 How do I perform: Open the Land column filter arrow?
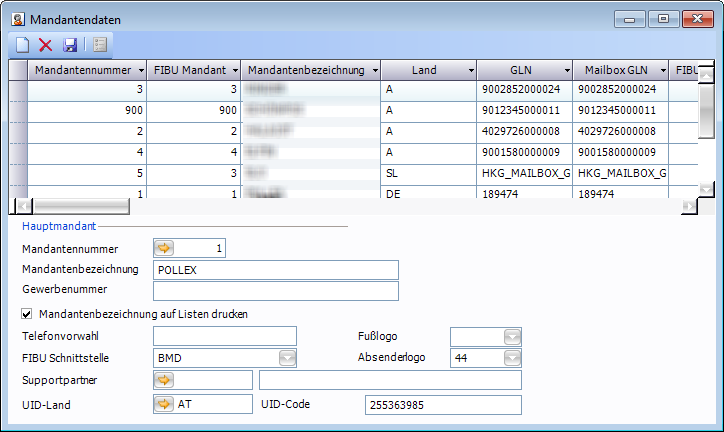click(469, 71)
